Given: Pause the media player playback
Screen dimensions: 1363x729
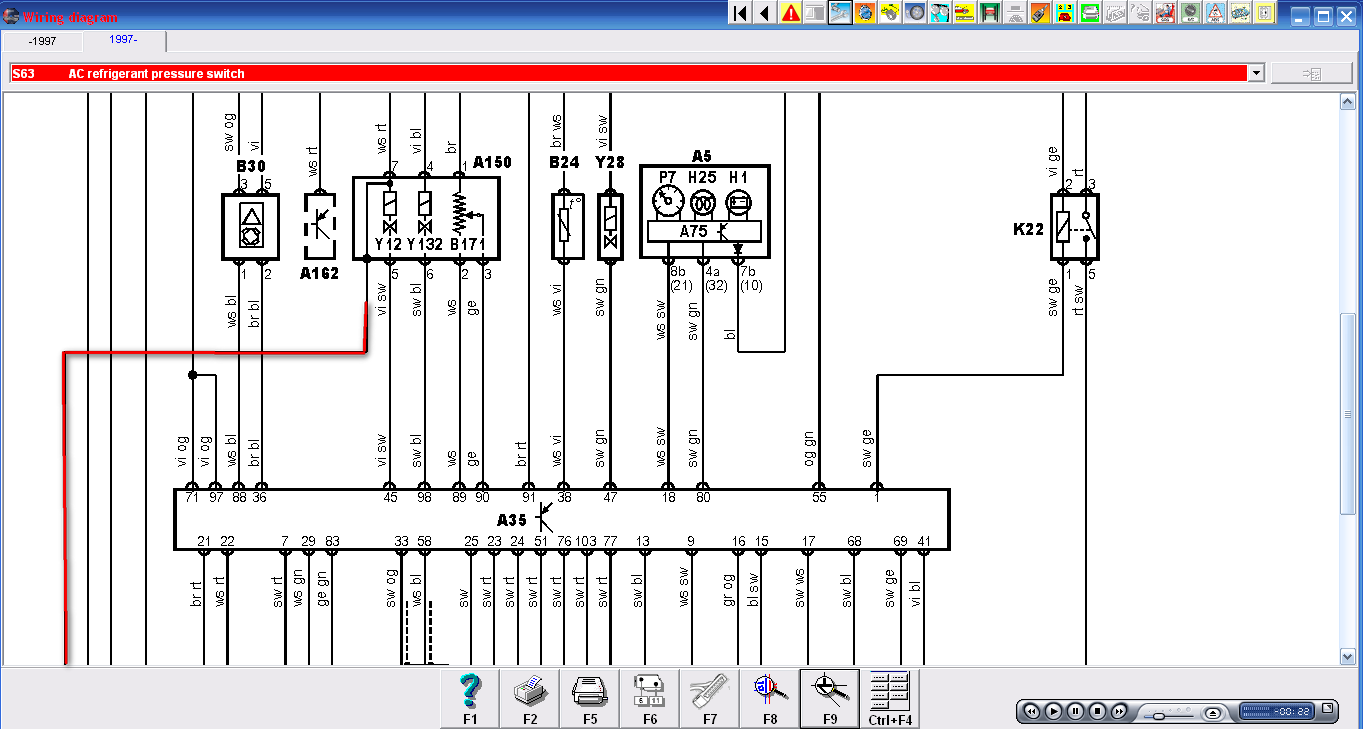Looking at the screenshot, I should [x=1075, y=711].
